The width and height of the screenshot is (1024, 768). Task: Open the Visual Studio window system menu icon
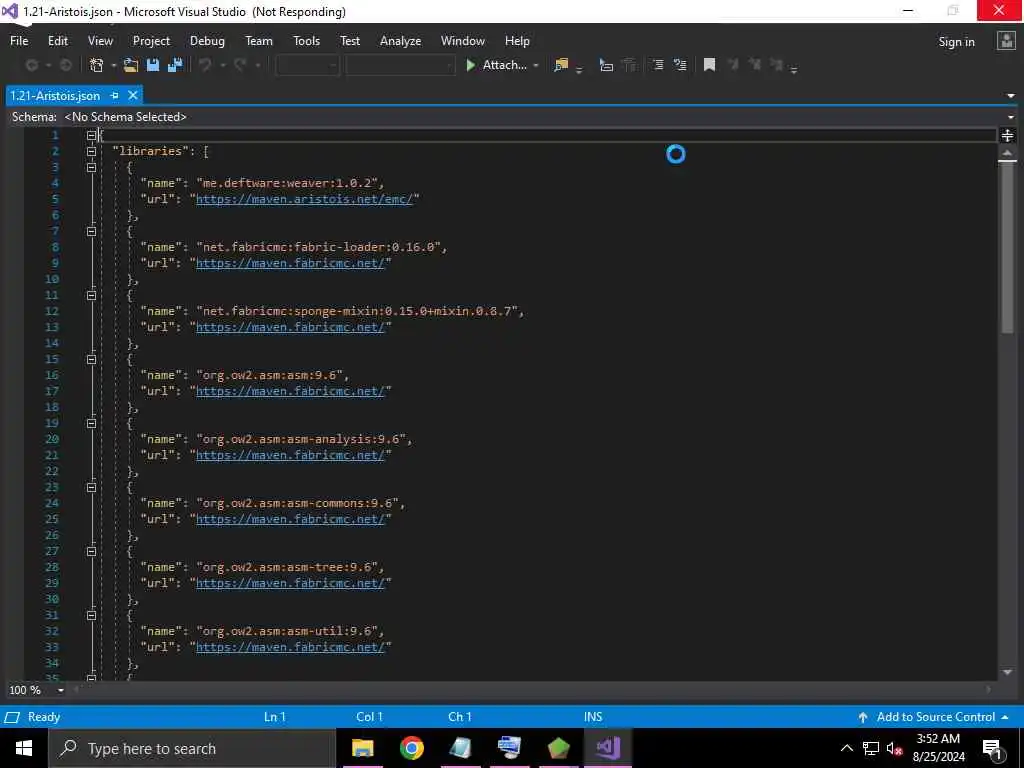point(9,11)
